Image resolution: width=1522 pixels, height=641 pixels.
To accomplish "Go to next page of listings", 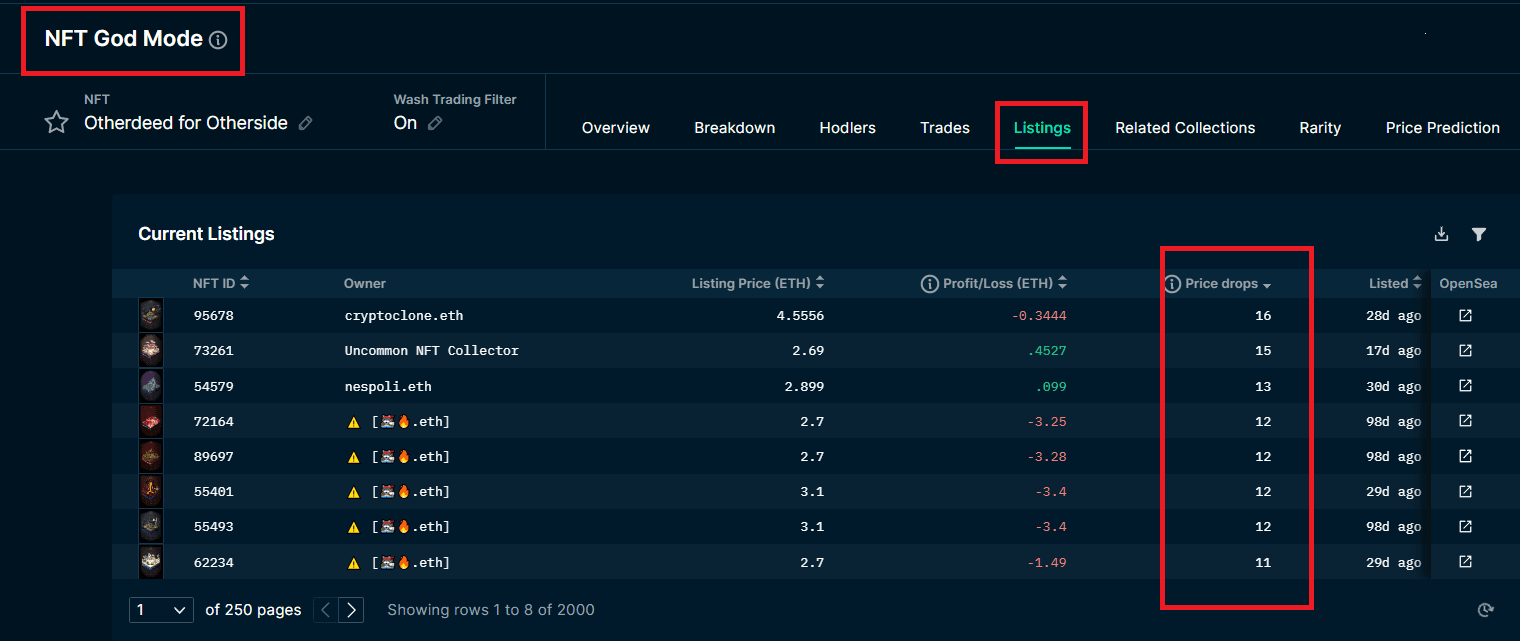I will coord(351,610).
